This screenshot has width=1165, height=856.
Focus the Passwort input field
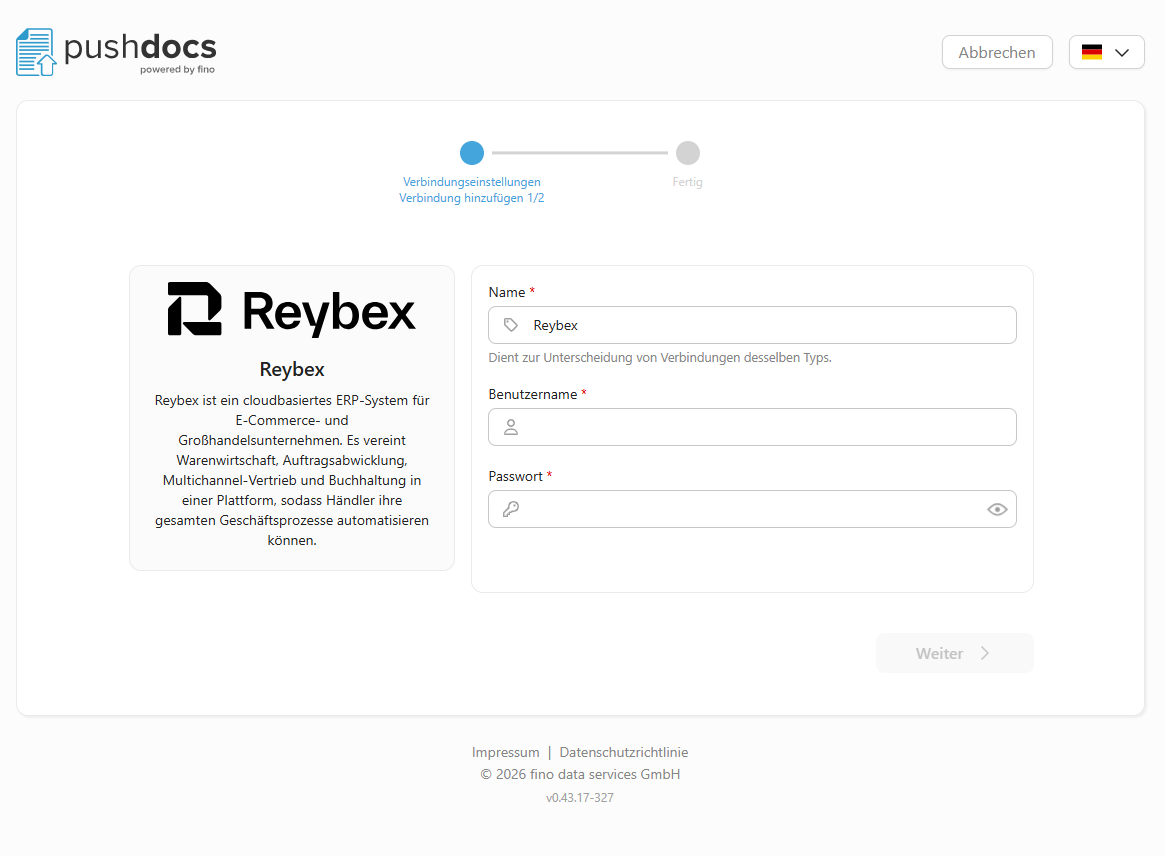pos(752,509)
